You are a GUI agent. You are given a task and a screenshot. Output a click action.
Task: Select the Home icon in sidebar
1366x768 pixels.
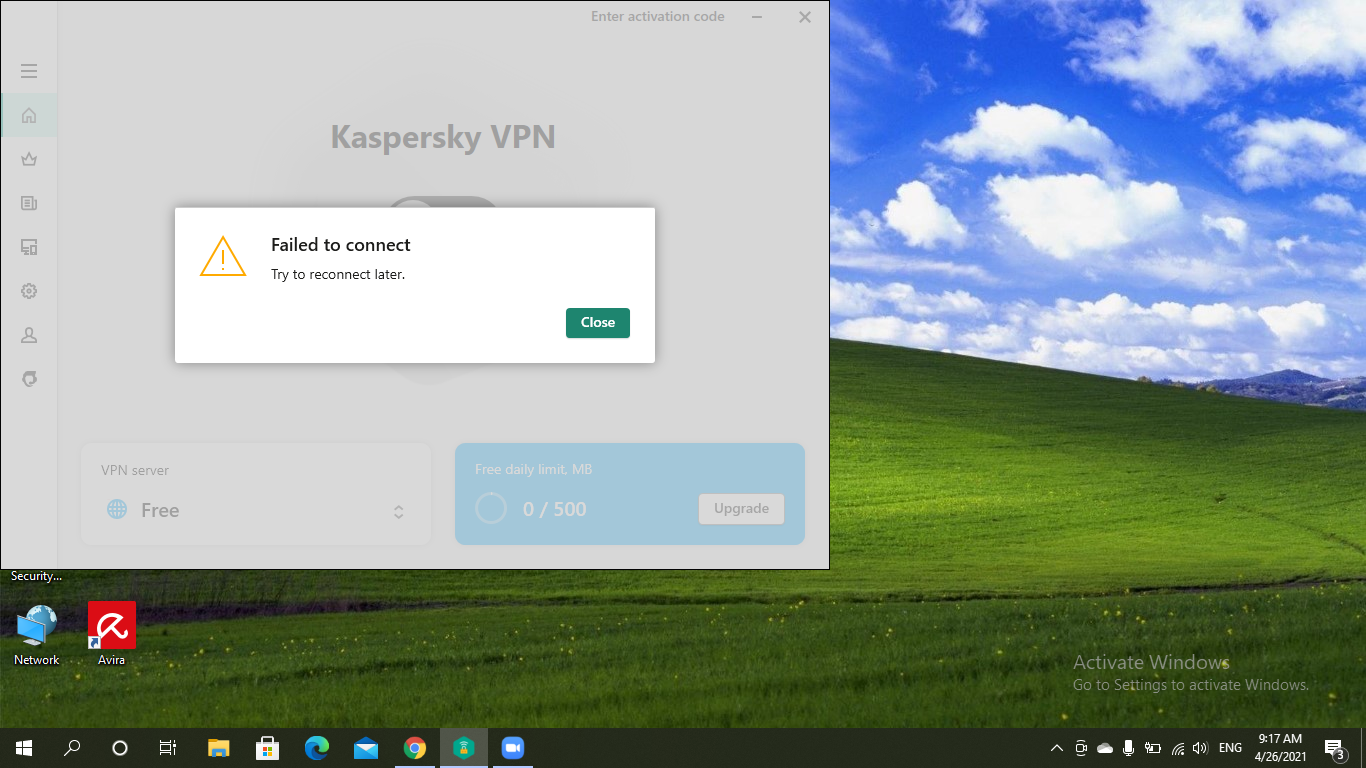29,115
